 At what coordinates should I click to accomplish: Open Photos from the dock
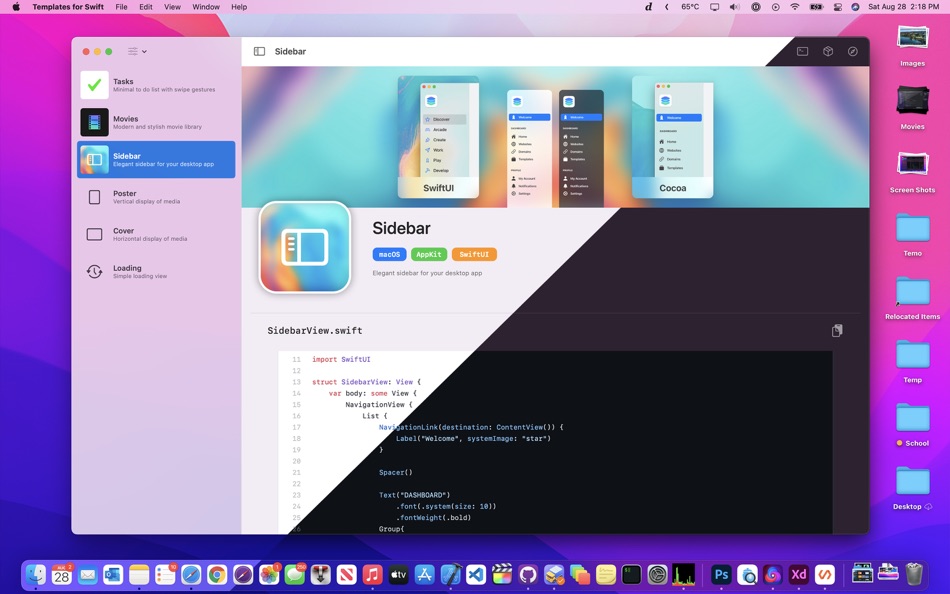tap(268, 574)
